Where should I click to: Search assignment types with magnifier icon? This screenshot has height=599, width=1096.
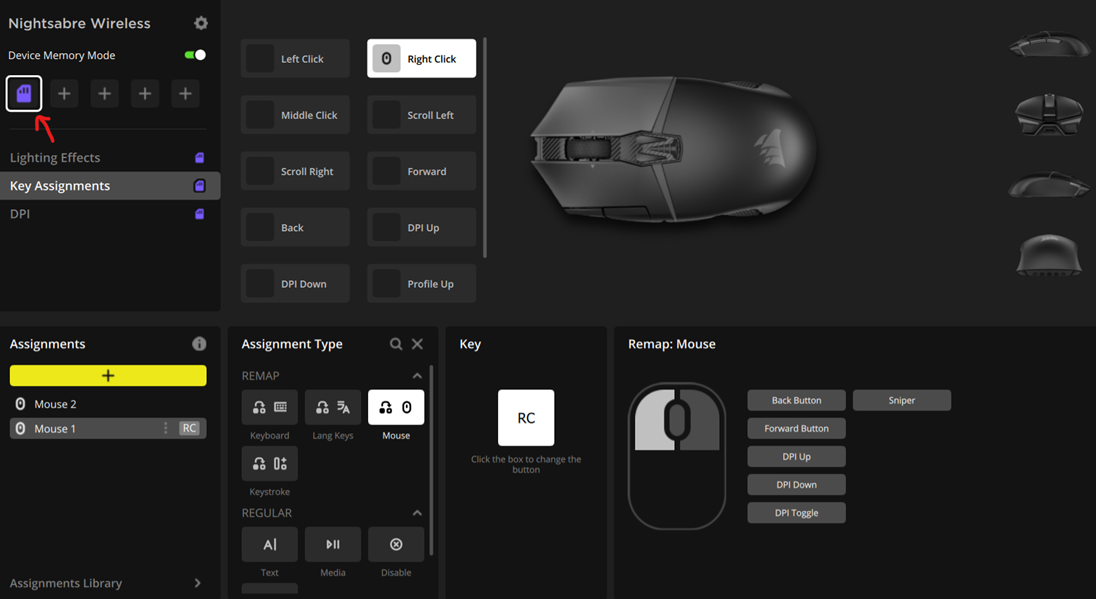point(396,344)
